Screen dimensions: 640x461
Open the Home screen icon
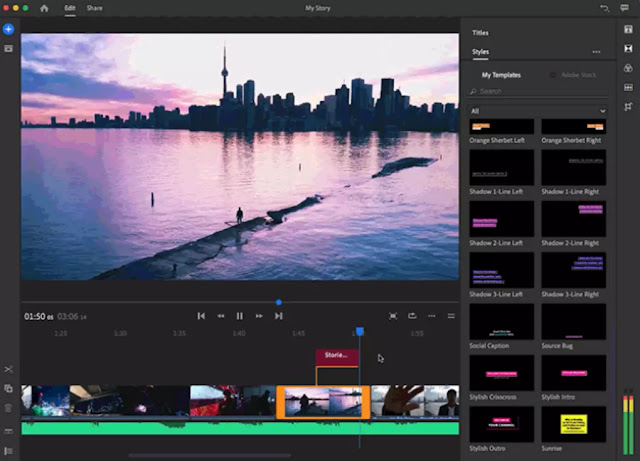pyautogui.click(x=44, y=8)
